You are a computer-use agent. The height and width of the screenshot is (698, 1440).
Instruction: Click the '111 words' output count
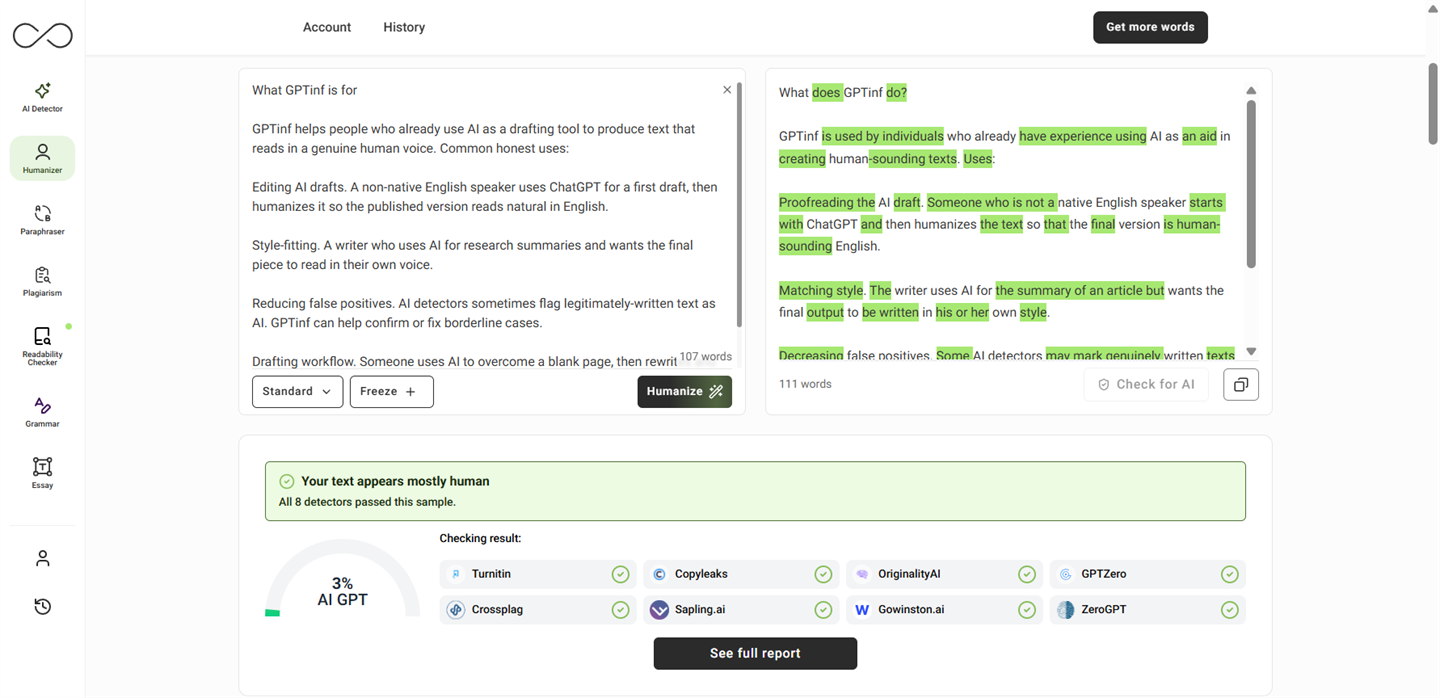coord(805,384)
